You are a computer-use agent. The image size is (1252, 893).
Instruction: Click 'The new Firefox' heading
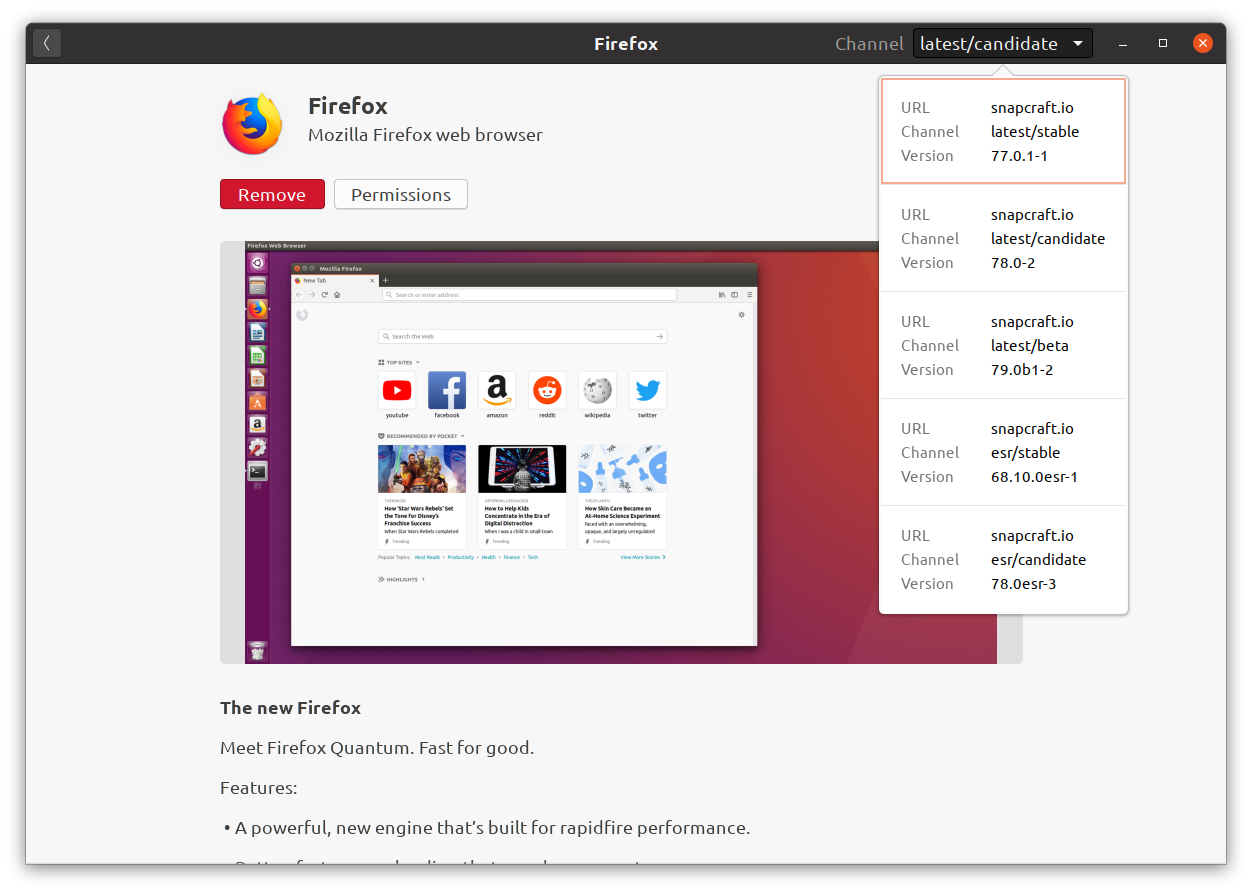(290, 708)
